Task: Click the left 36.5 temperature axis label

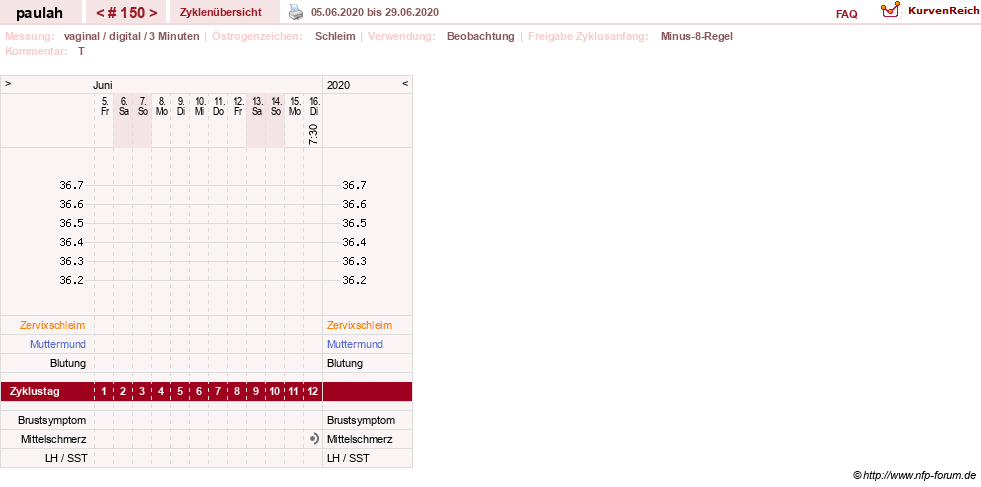Action: [x=72, y=223]
